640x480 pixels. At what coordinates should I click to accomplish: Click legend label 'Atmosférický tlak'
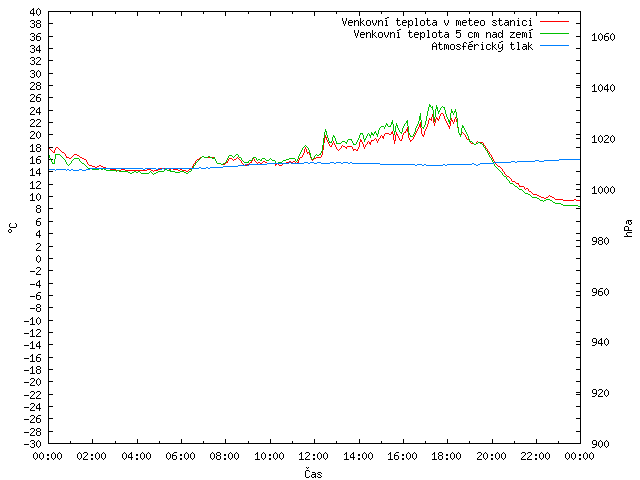(x=482, y=47)
